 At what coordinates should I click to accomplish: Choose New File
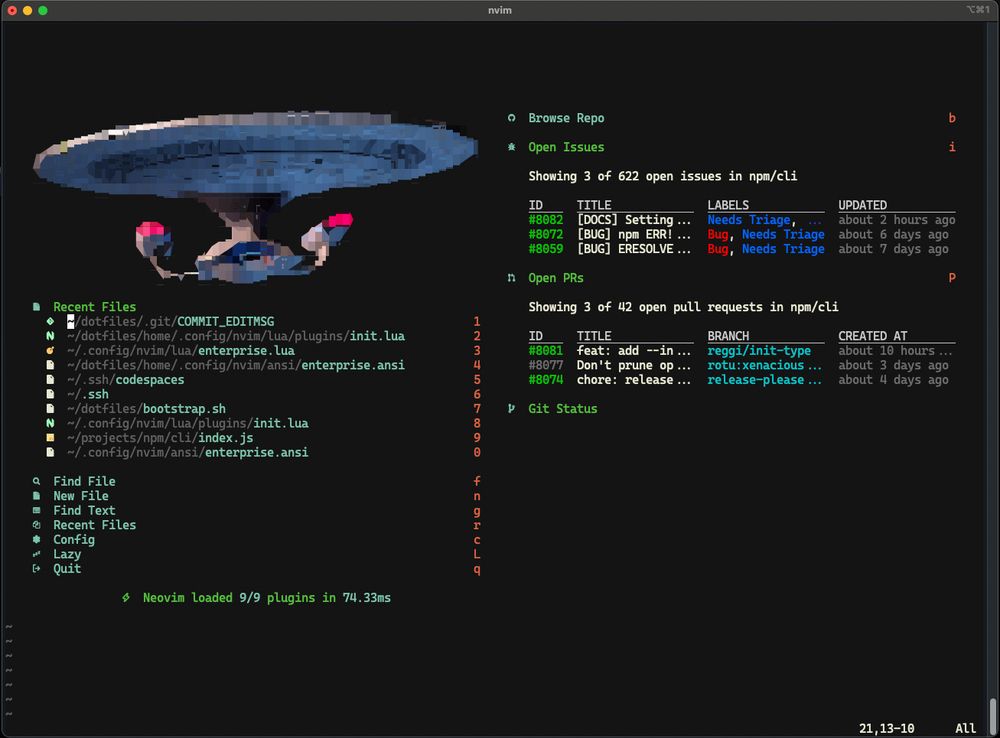[x=81, y=496]
